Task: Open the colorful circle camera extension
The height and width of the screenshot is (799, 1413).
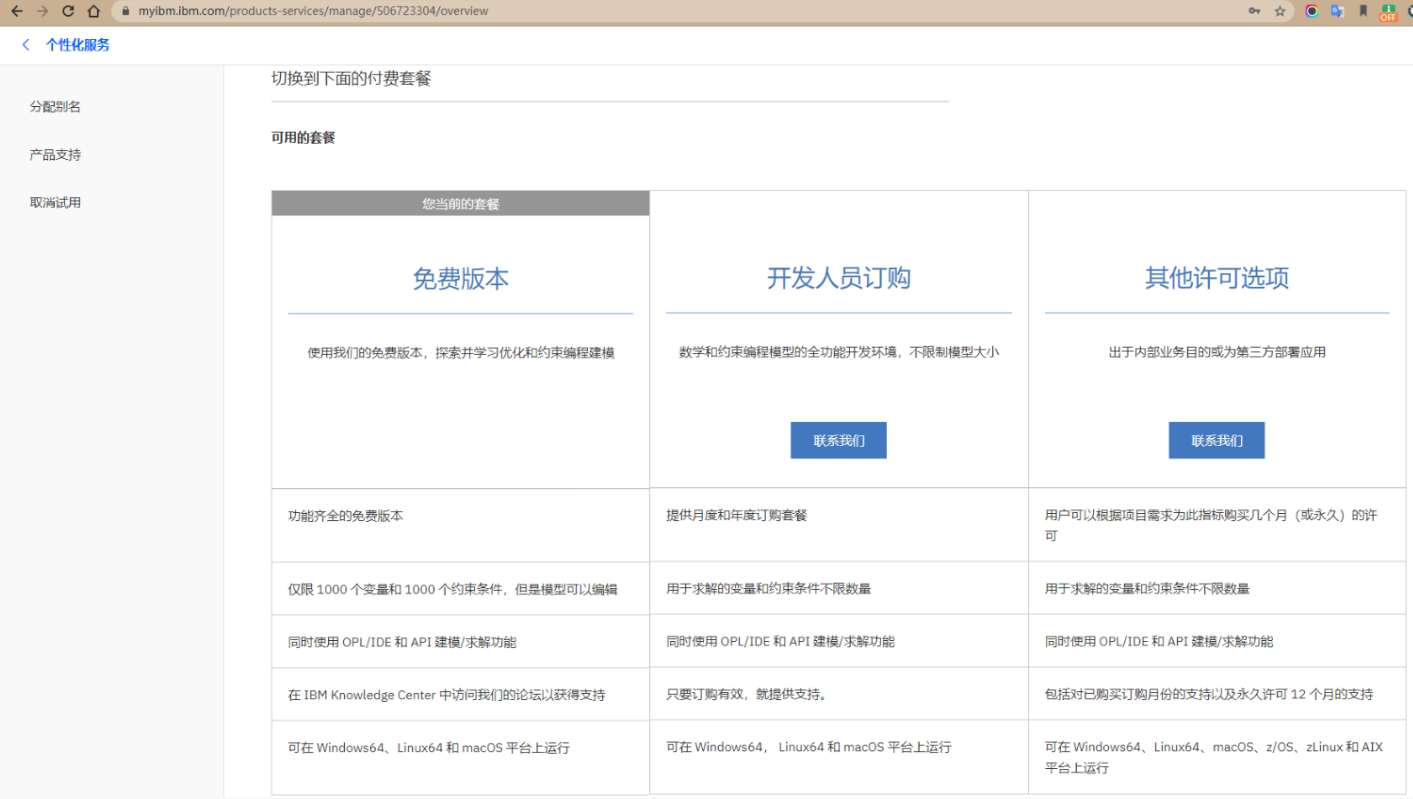Action: click(x=1312, y=11)
